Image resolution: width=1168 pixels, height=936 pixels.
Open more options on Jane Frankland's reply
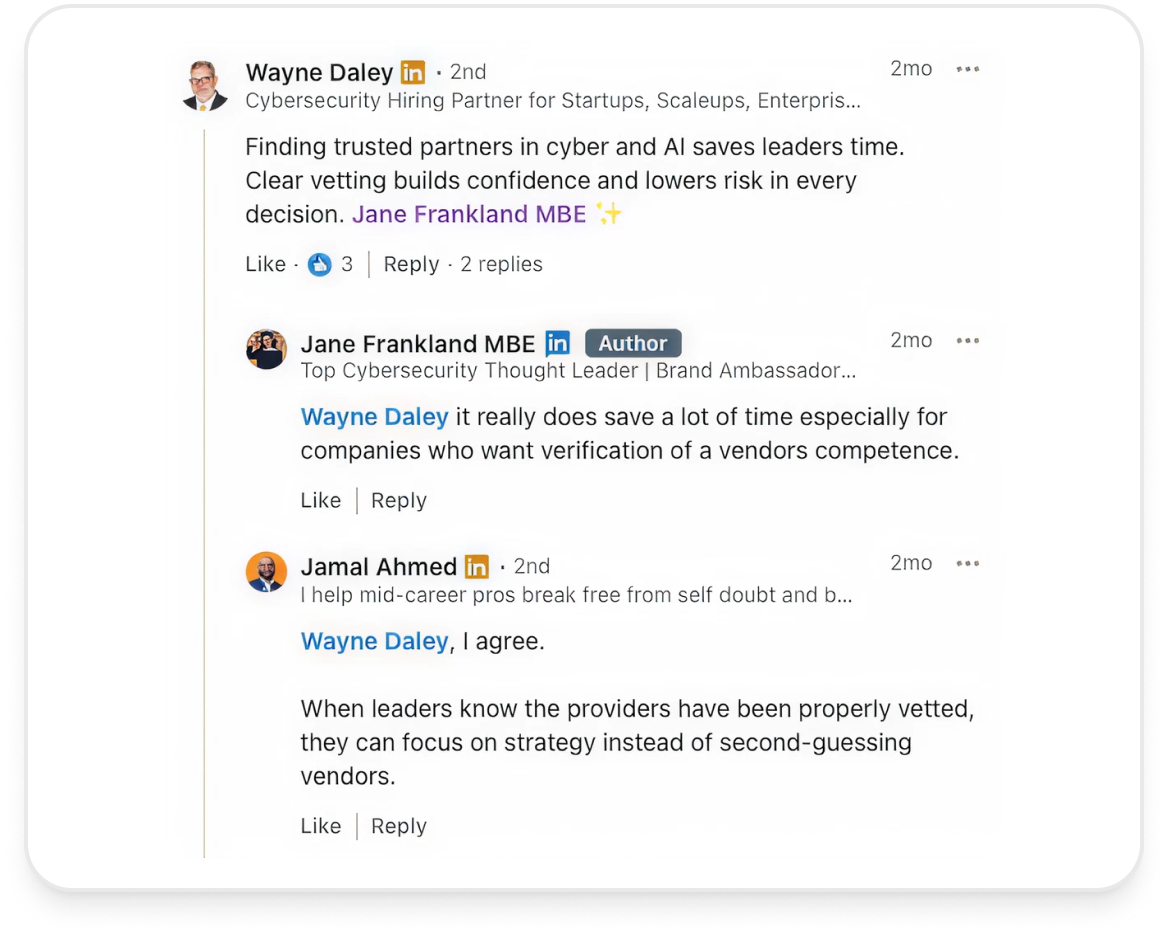(968, 341)
